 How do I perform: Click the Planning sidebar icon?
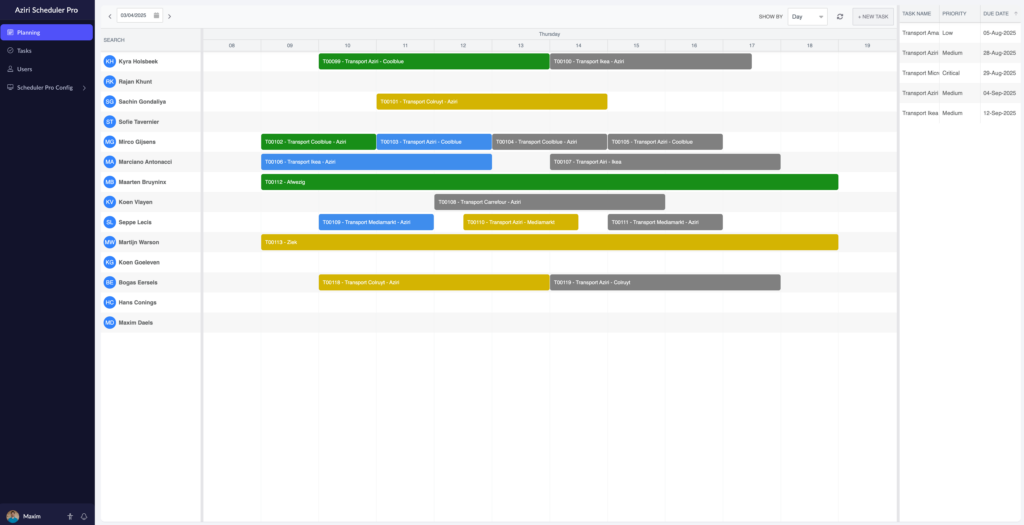click(x=10, y=32)
